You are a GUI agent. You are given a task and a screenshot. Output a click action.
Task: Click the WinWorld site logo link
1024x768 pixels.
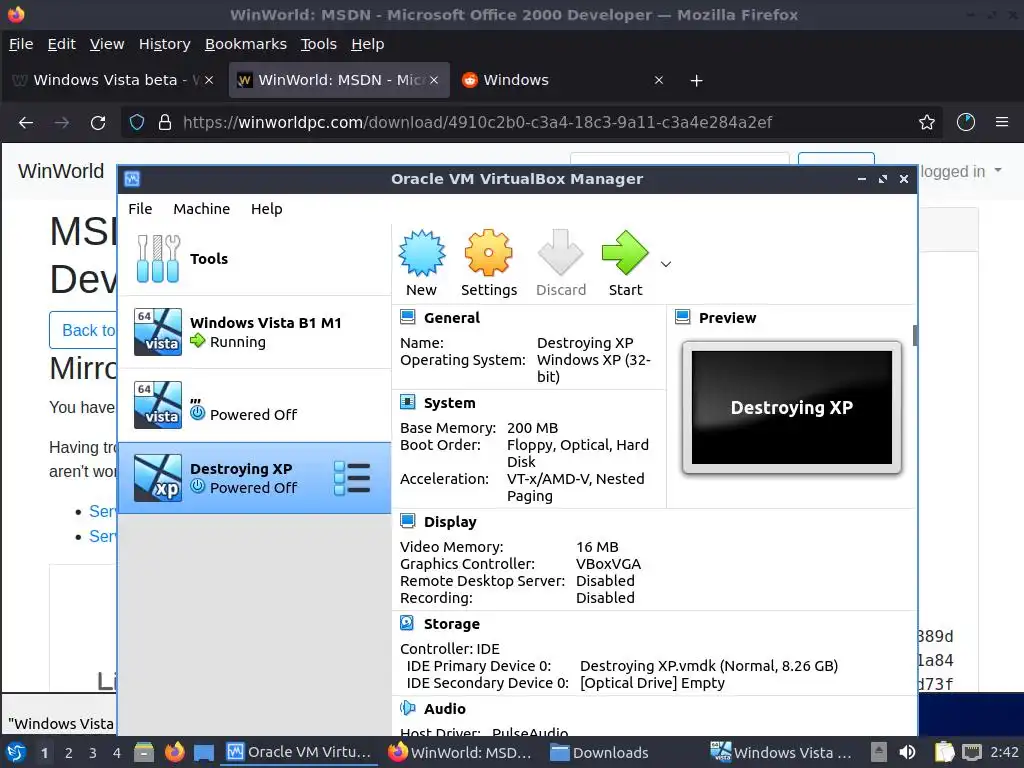pyautogui.click(x=61, y=171)
